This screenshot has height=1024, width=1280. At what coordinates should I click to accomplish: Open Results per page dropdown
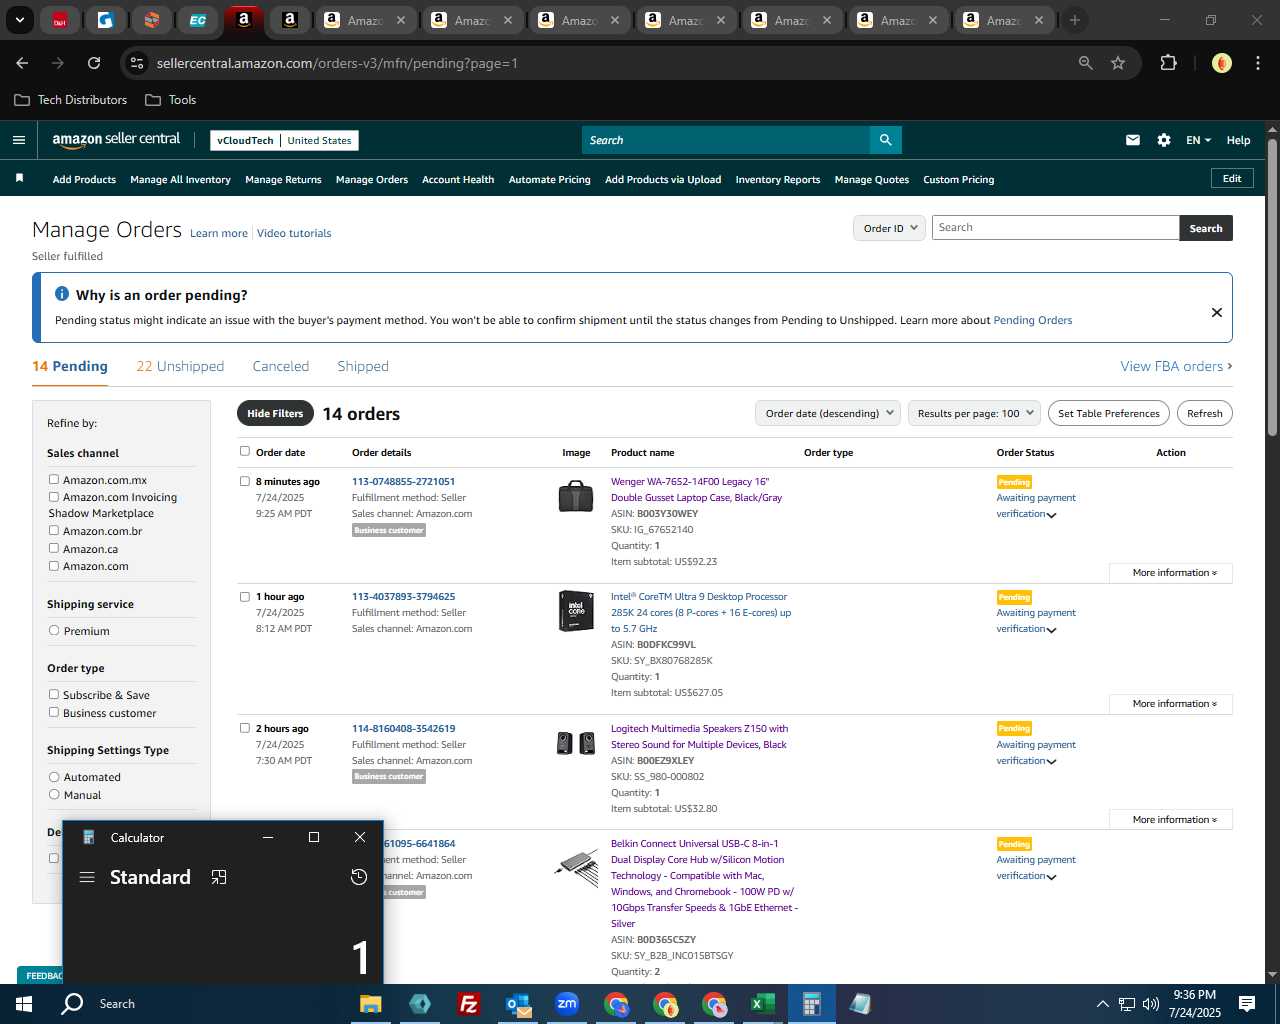pyautogui.click(x=975, y=413)
